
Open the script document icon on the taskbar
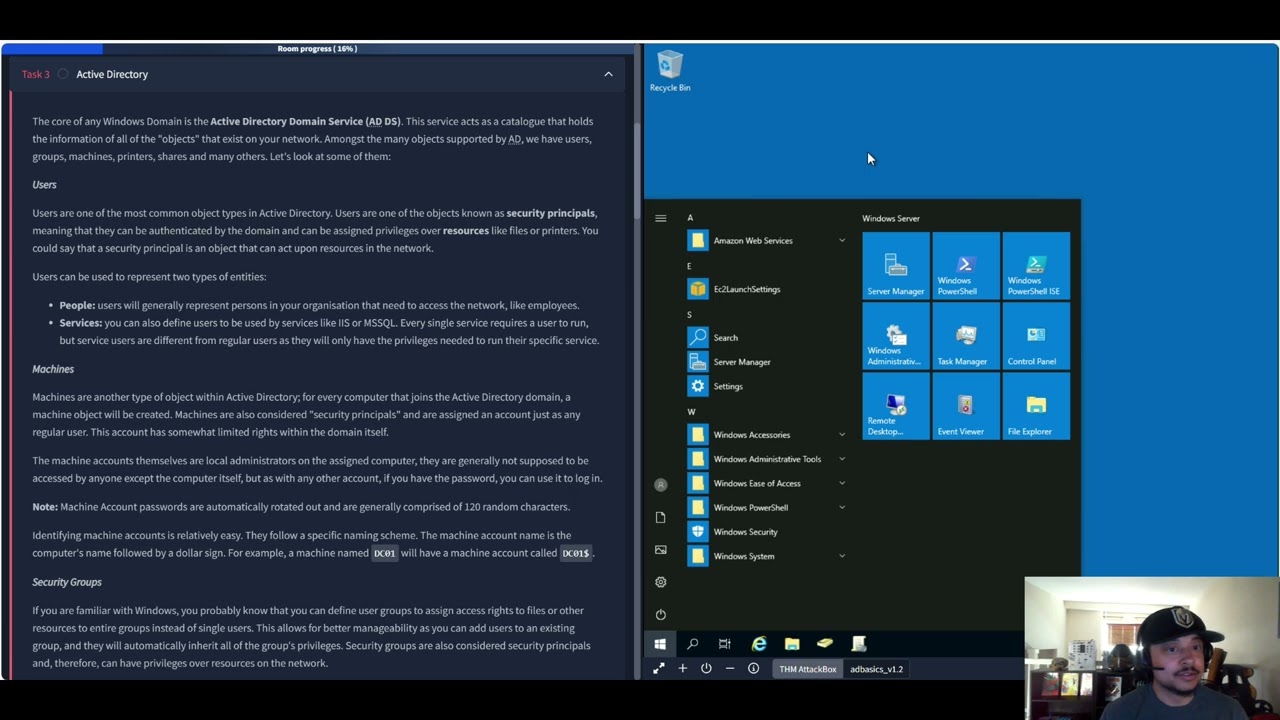[x=858, y=644]
